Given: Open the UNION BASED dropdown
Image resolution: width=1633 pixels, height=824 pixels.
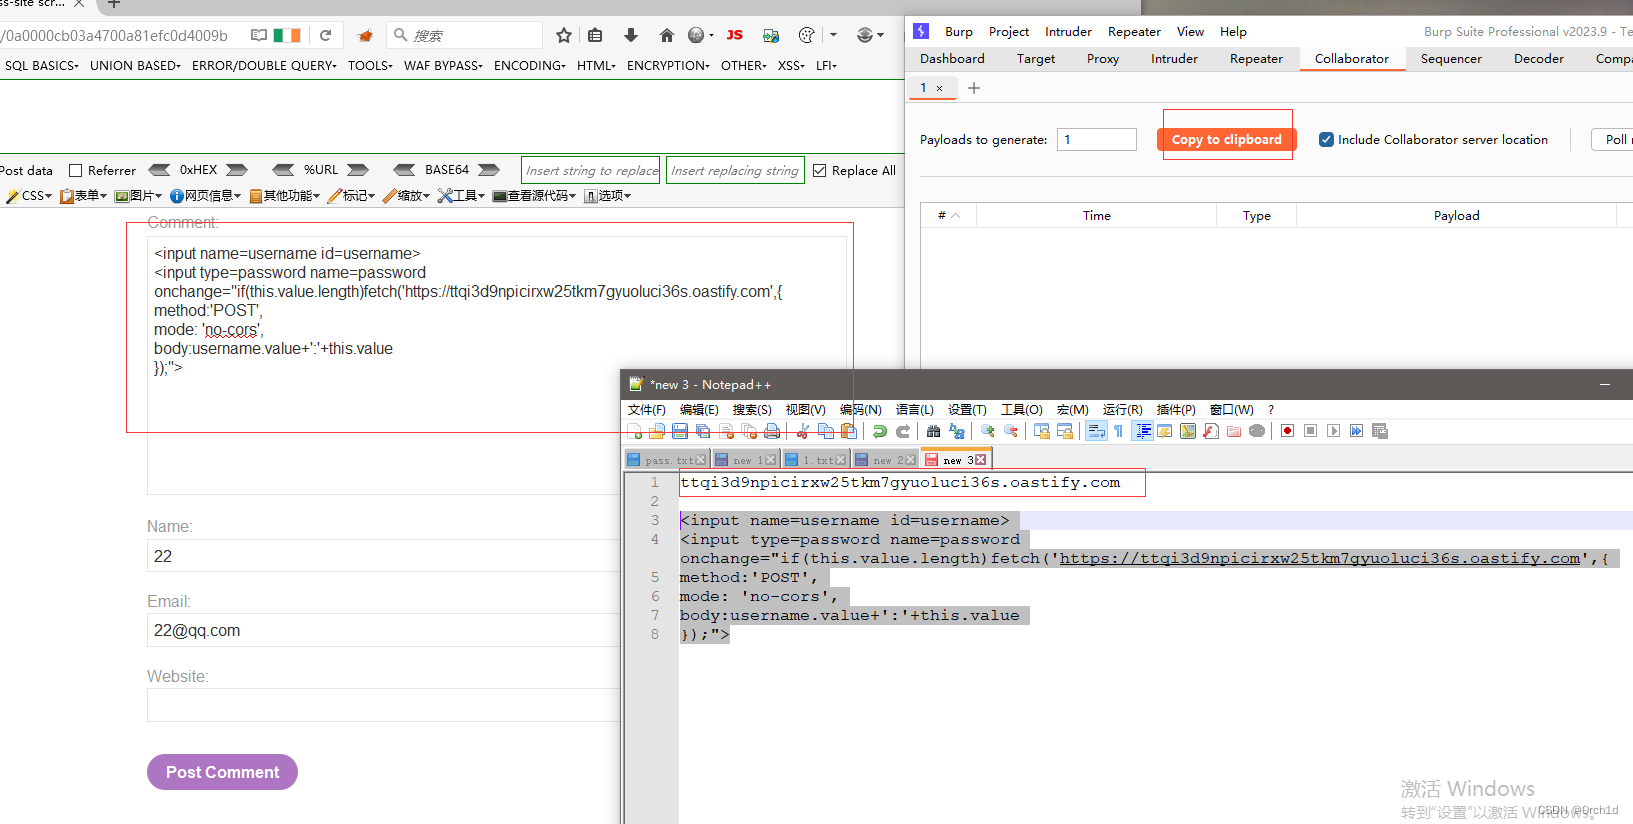Looking at the screenshot, I should pyautogui.click(x=136, y=66).
